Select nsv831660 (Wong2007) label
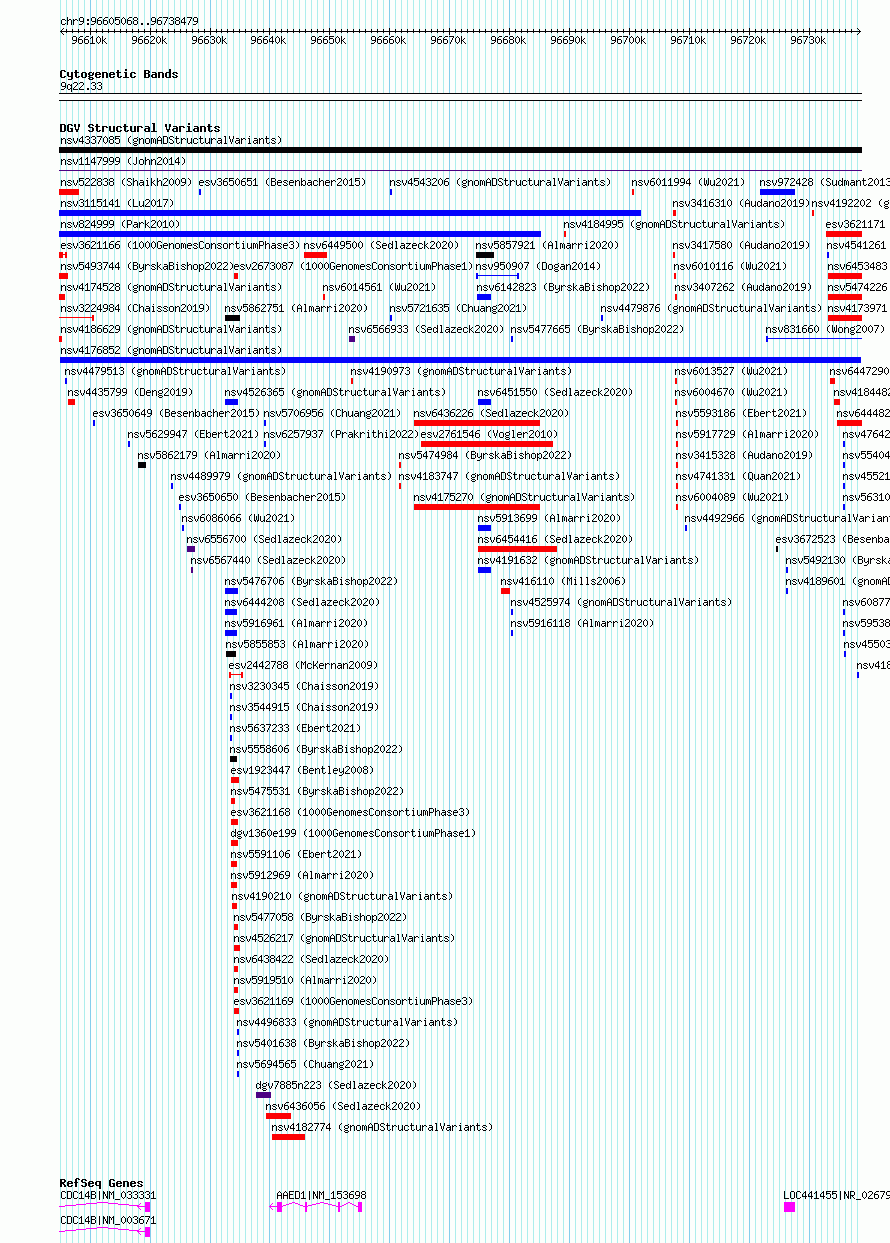The image size is (890, 1243). point(826,329)
